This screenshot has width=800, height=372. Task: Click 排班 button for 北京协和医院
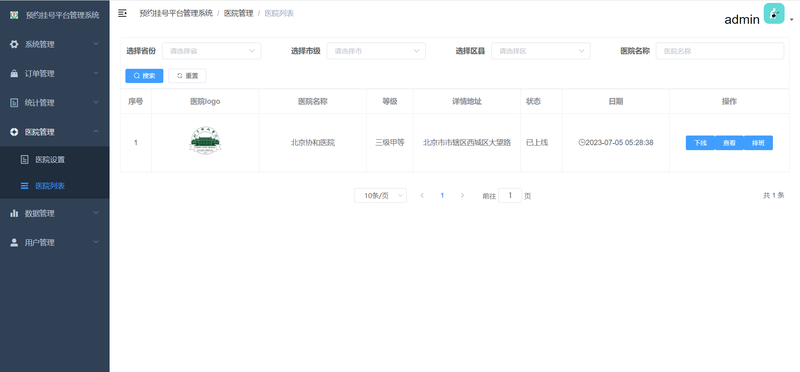pos(758,143)
